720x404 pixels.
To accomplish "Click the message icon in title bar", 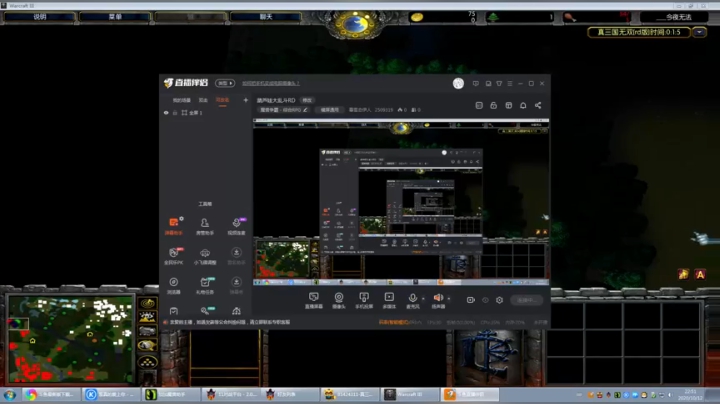I will 476,84.
